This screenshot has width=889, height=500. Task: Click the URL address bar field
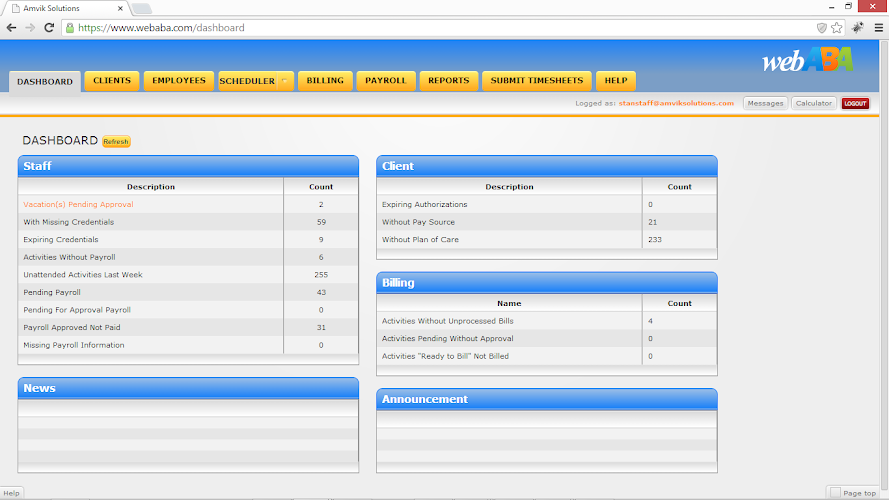[440, 28]
